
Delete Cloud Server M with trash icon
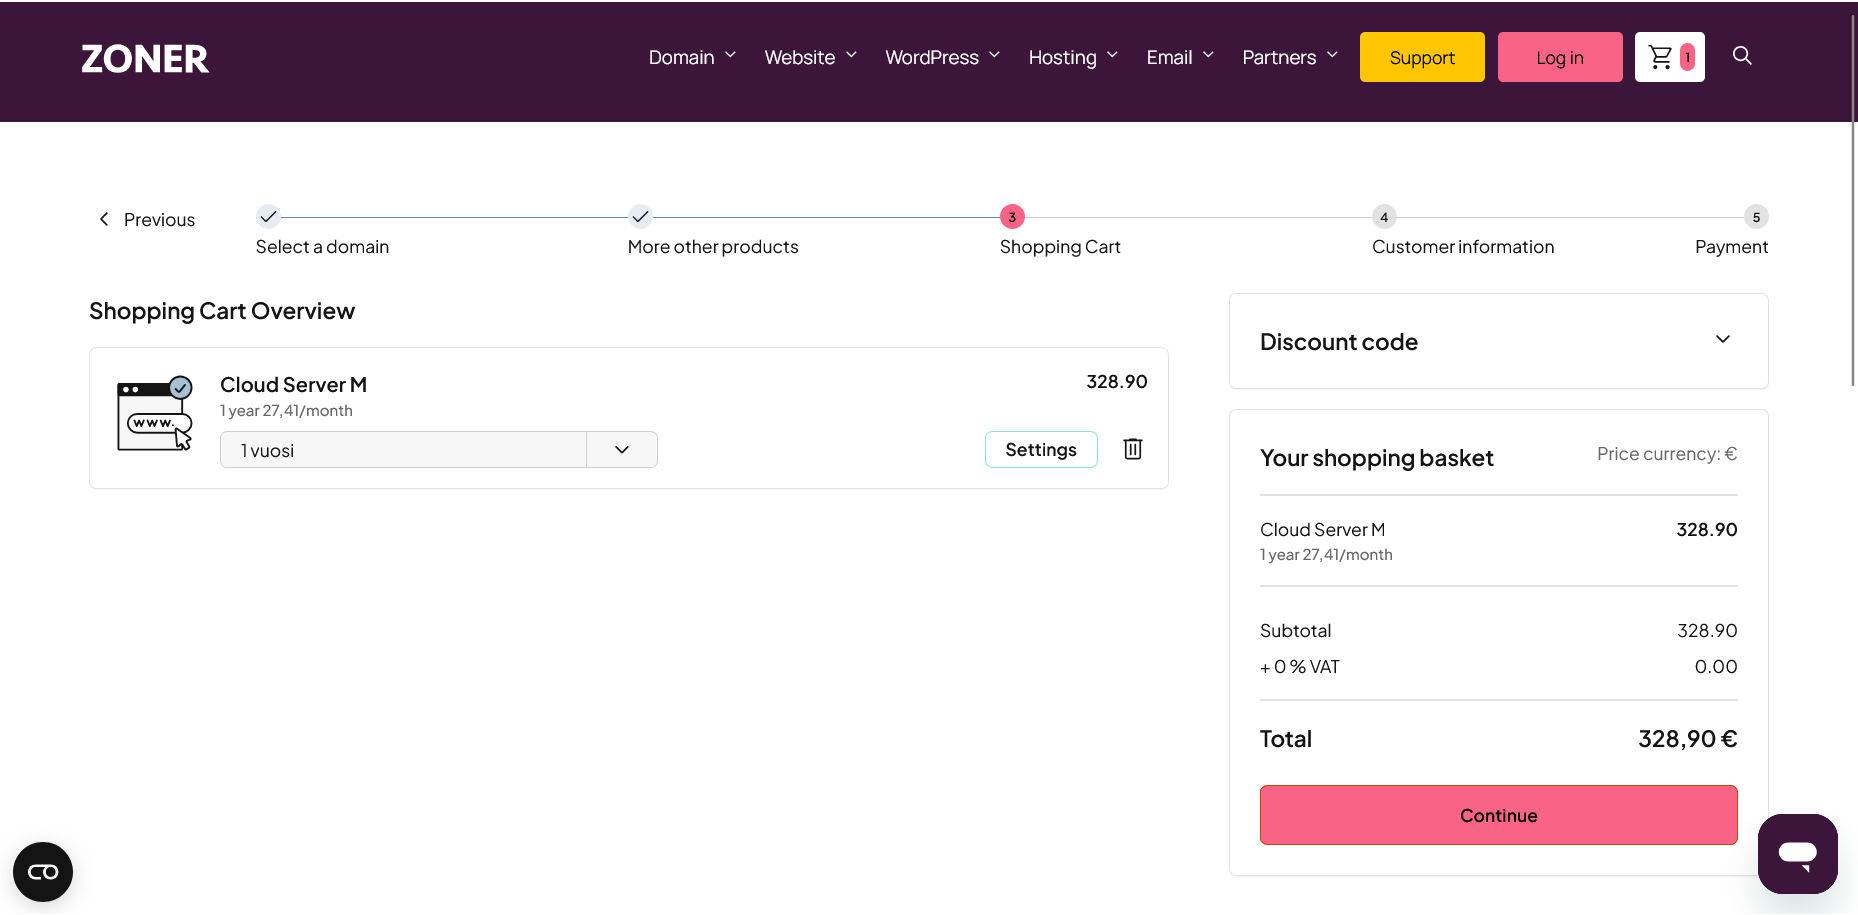point(1133,449)
